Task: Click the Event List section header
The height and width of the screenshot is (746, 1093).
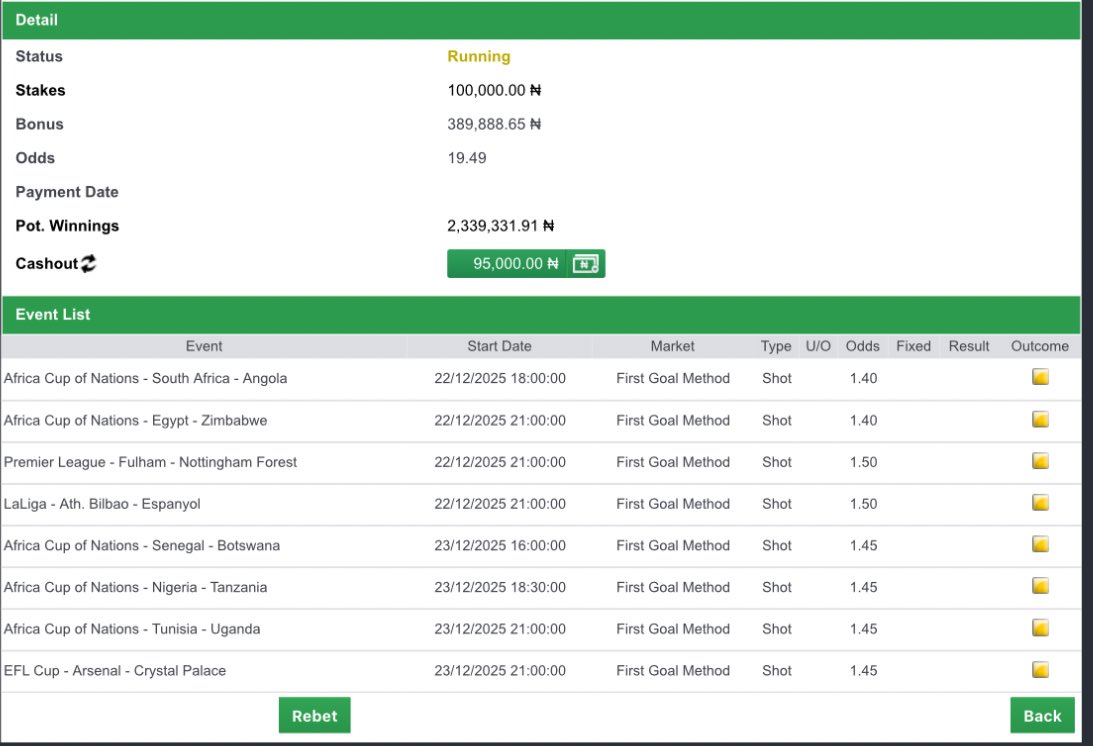Action: click(541, 314)
